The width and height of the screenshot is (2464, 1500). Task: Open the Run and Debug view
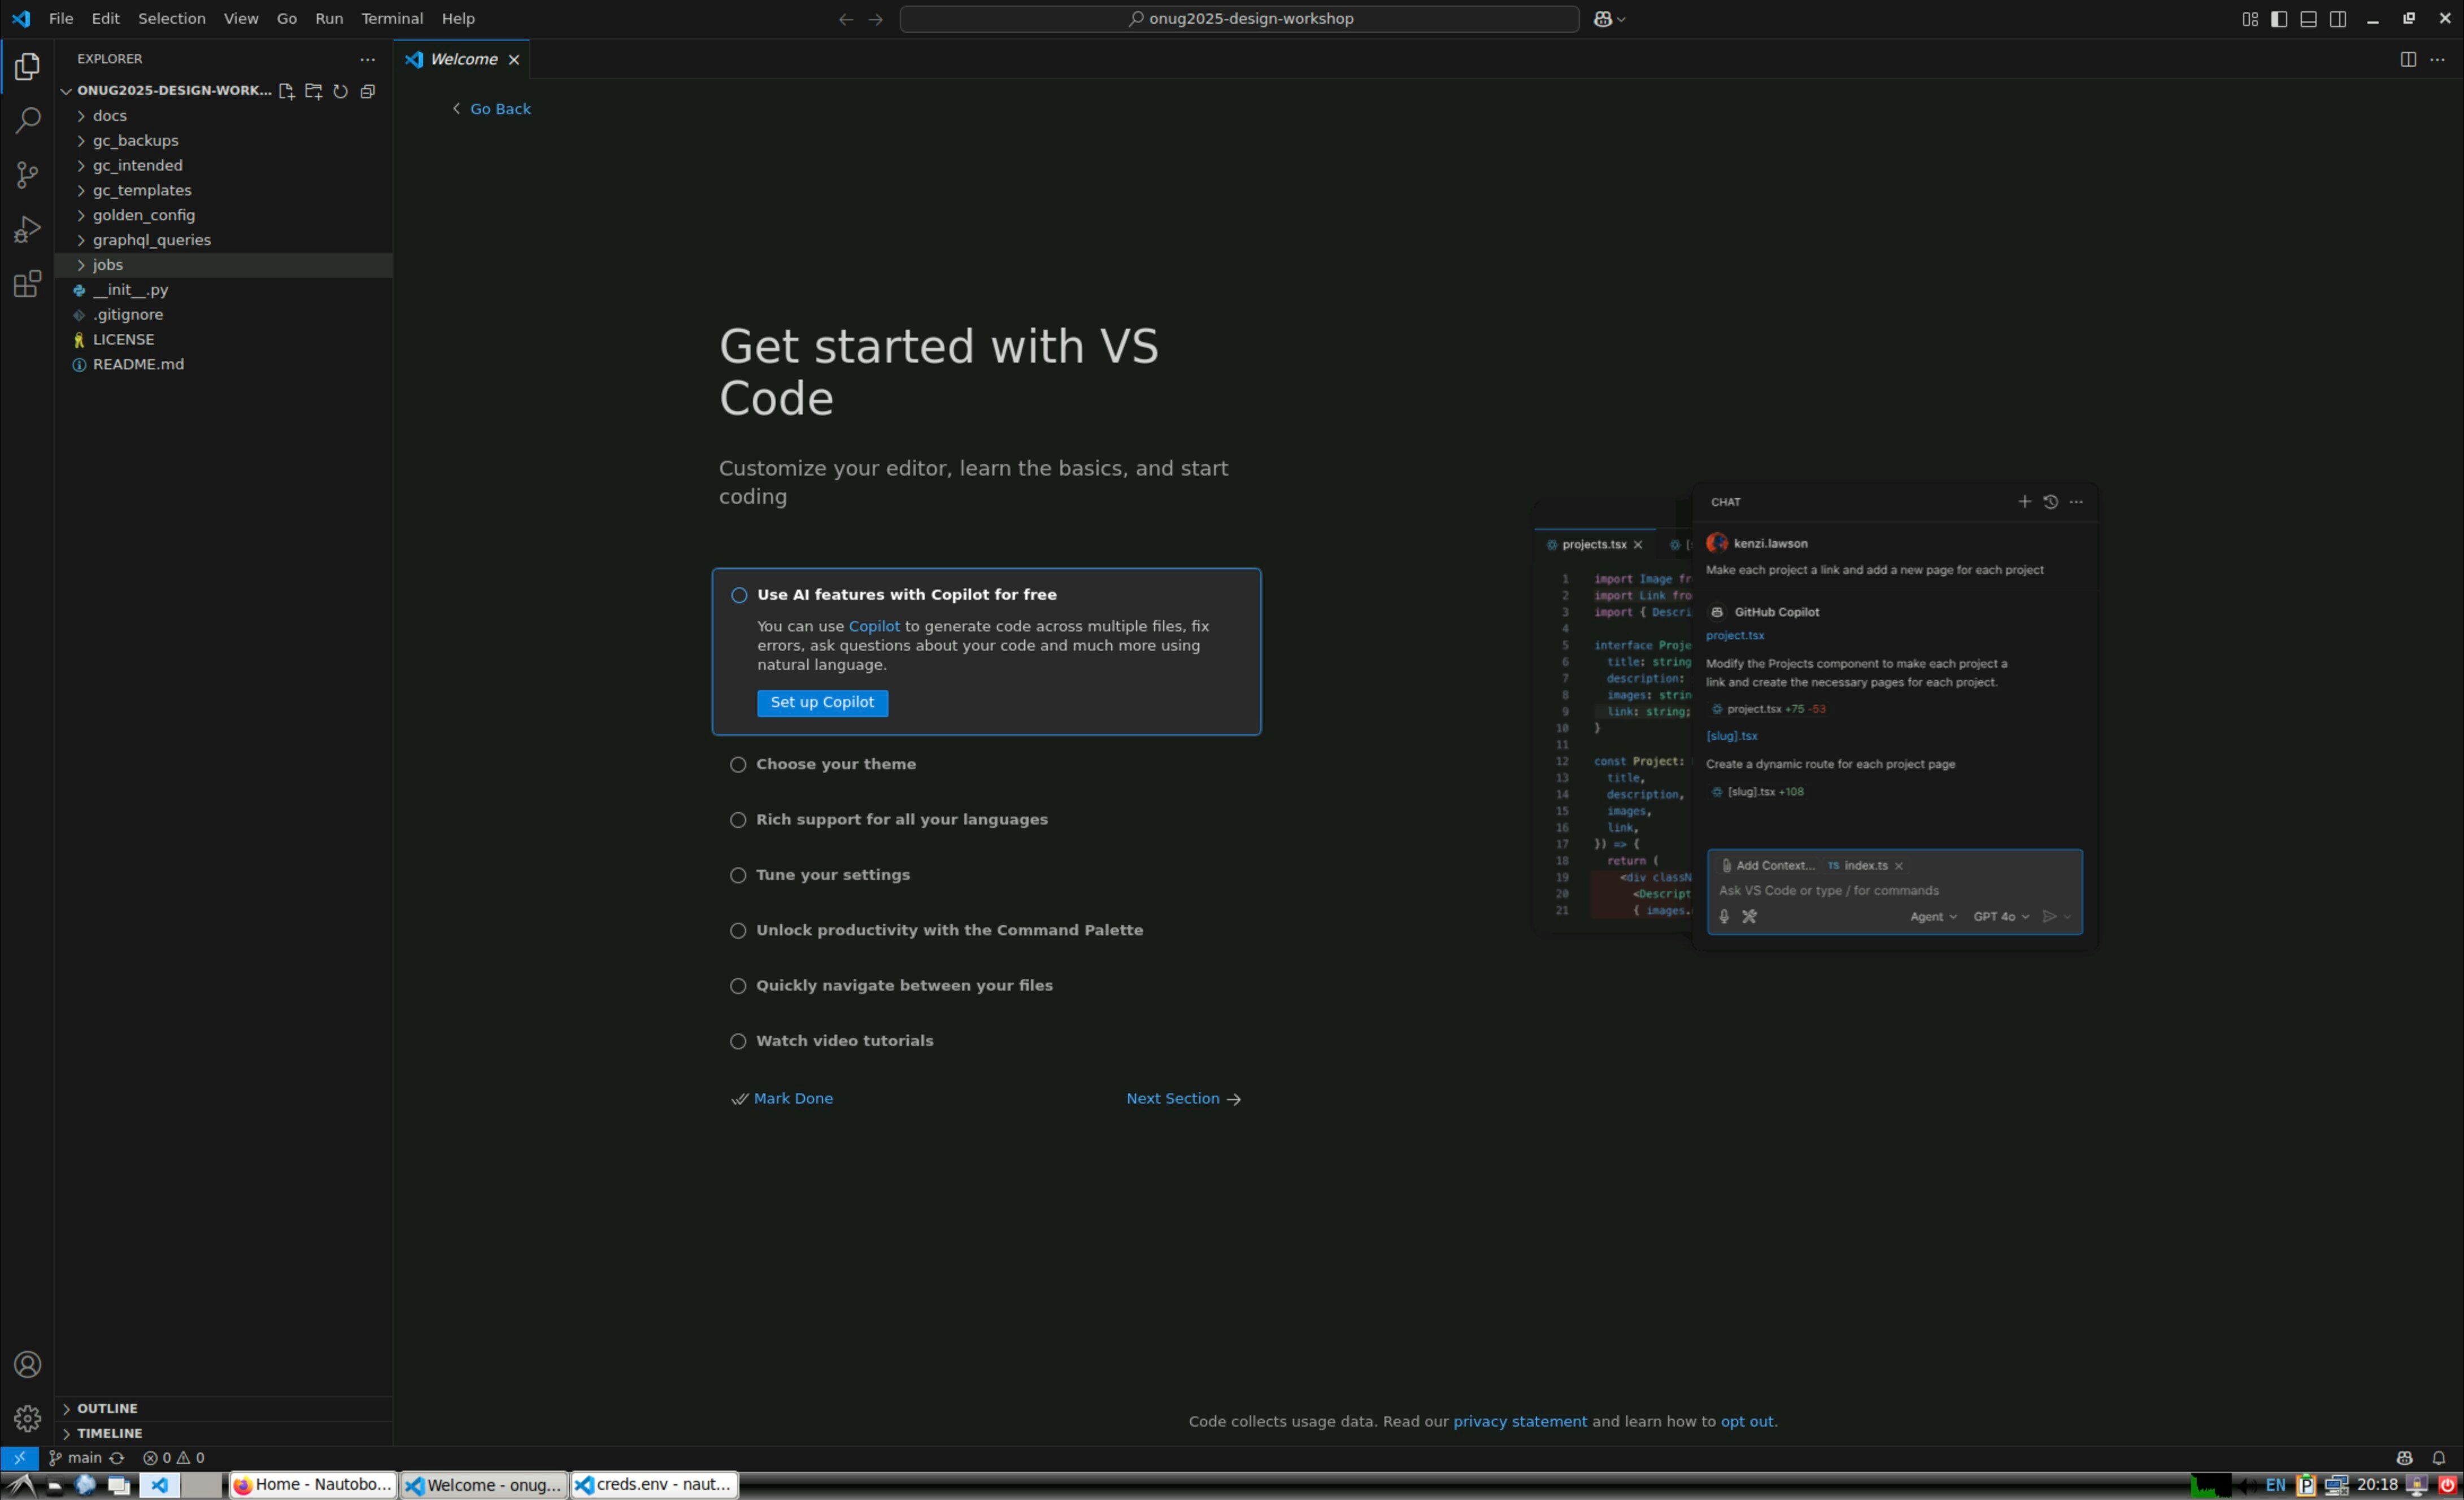(28, 230)
